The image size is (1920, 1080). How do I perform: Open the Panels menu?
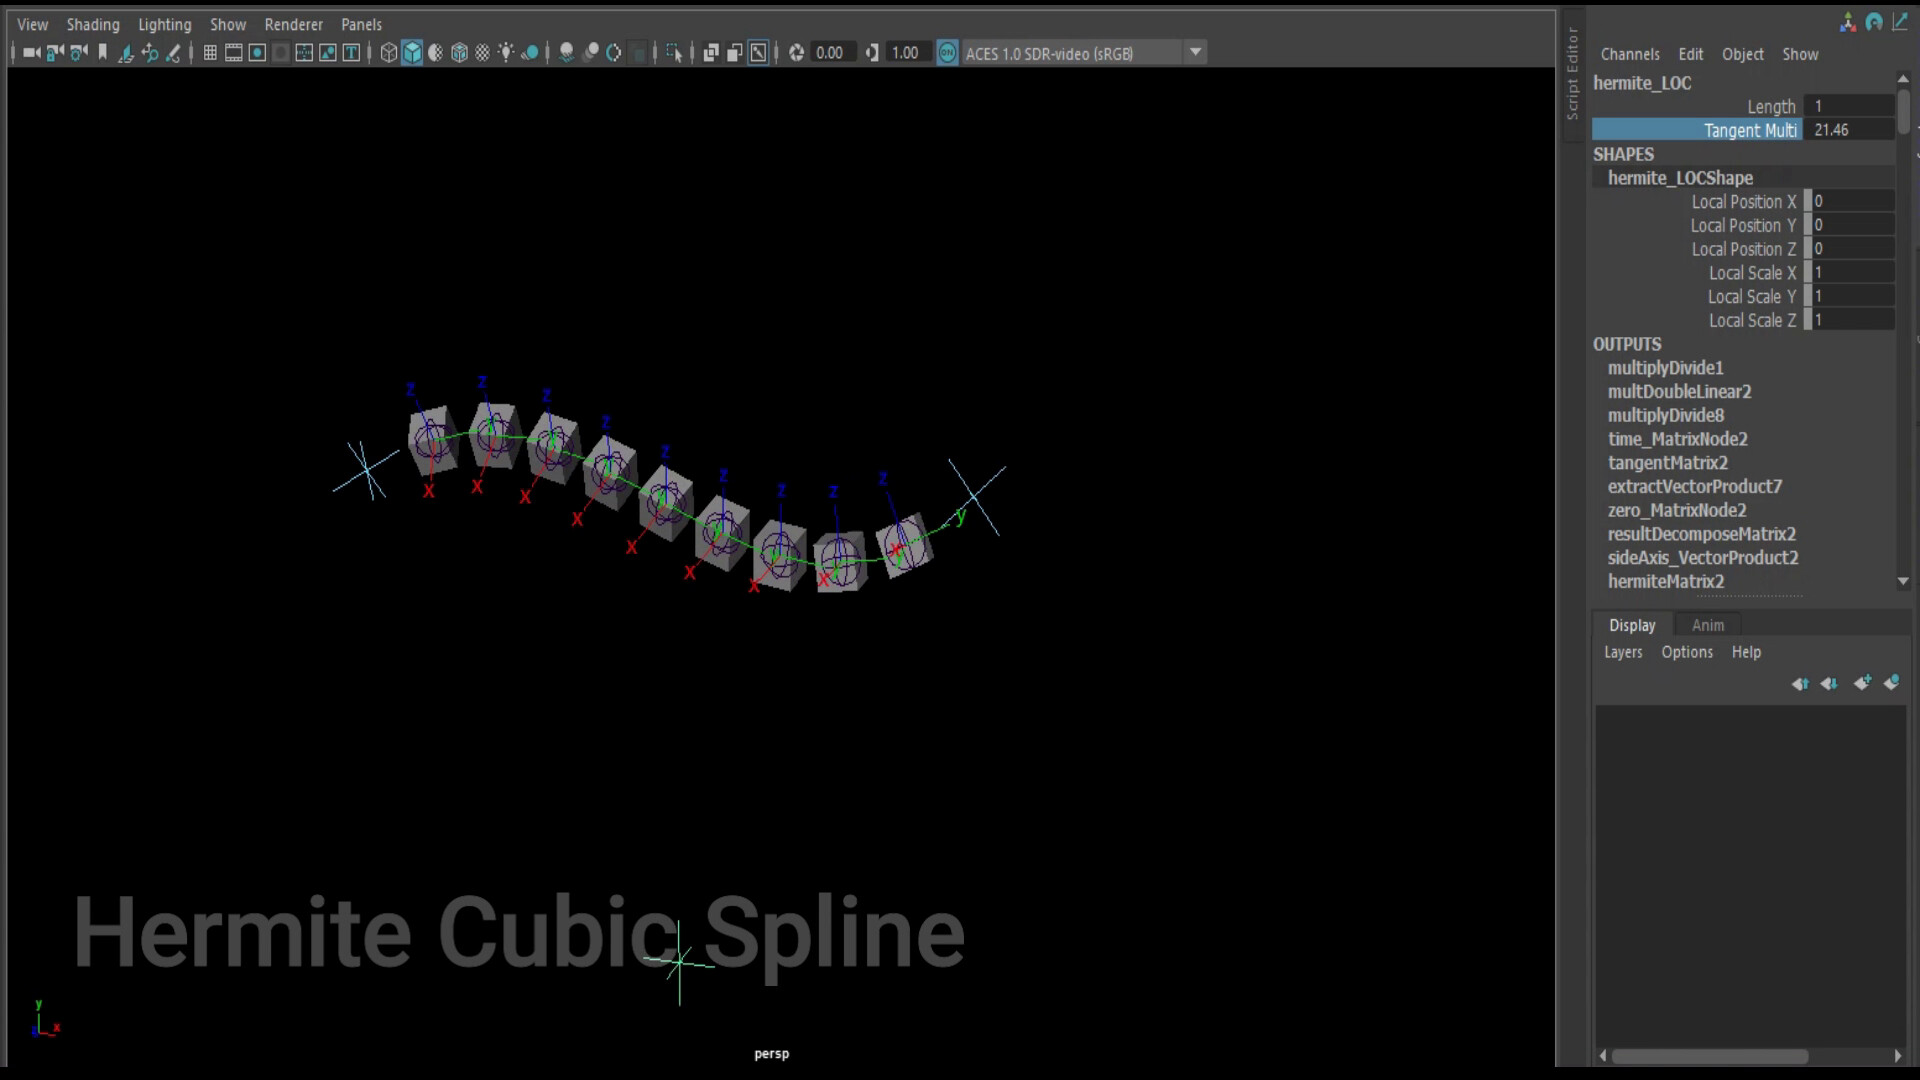point(360,24)
